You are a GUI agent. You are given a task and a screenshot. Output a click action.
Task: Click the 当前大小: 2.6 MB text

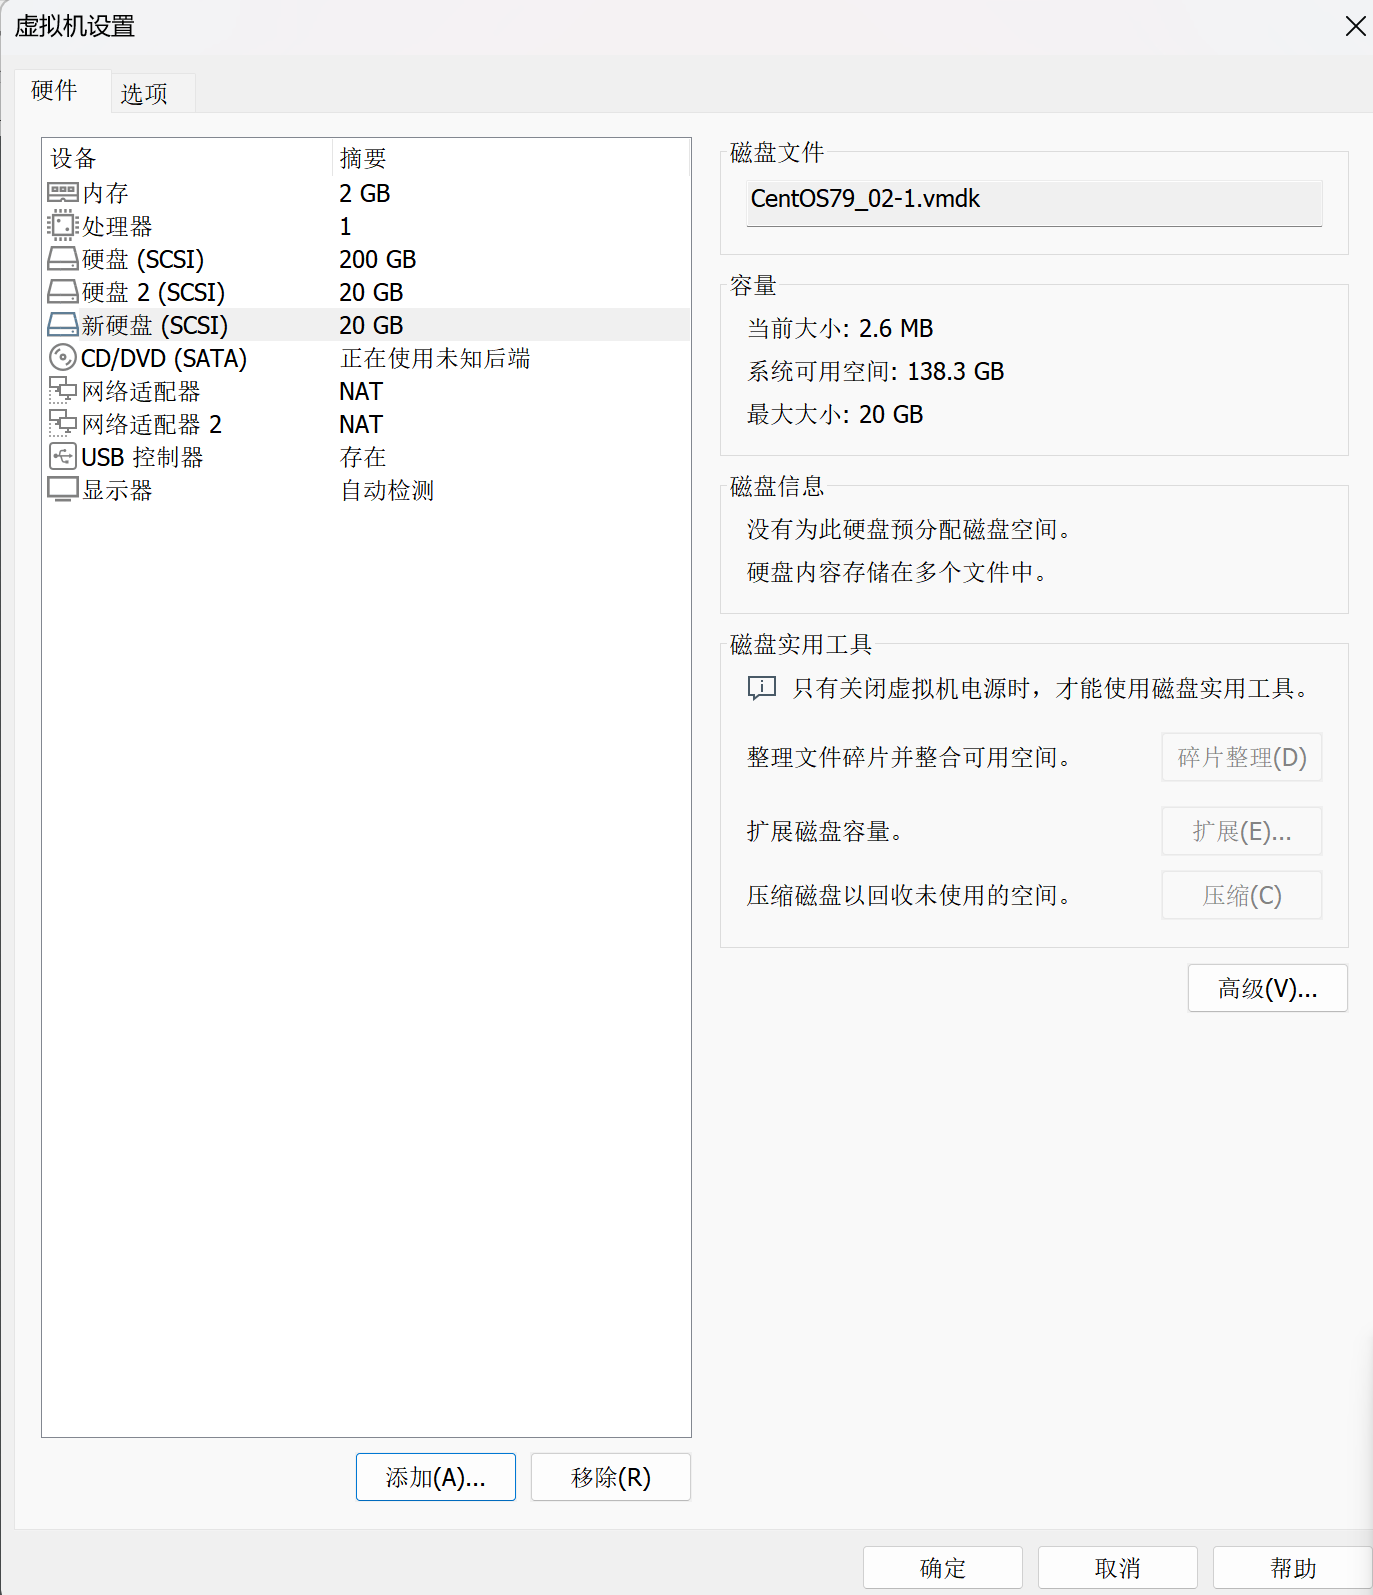(x=840, y=328)
